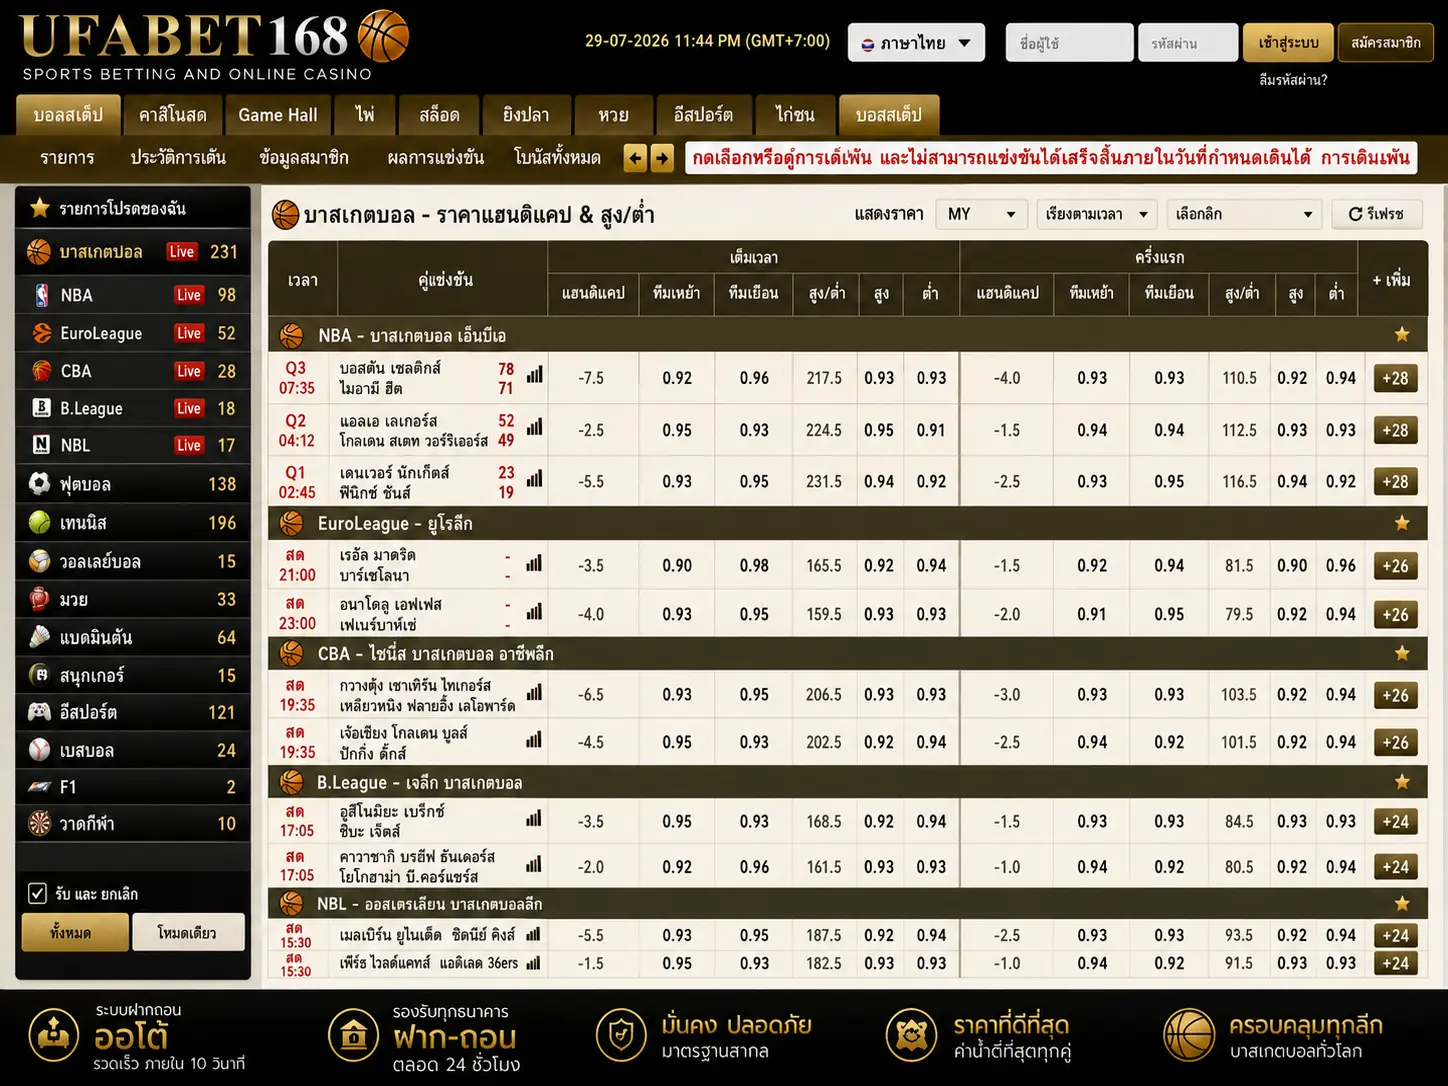The image size is (1448, 1086).
Task: Open the ภาษาไทย language dropdown
Action: 916,43
